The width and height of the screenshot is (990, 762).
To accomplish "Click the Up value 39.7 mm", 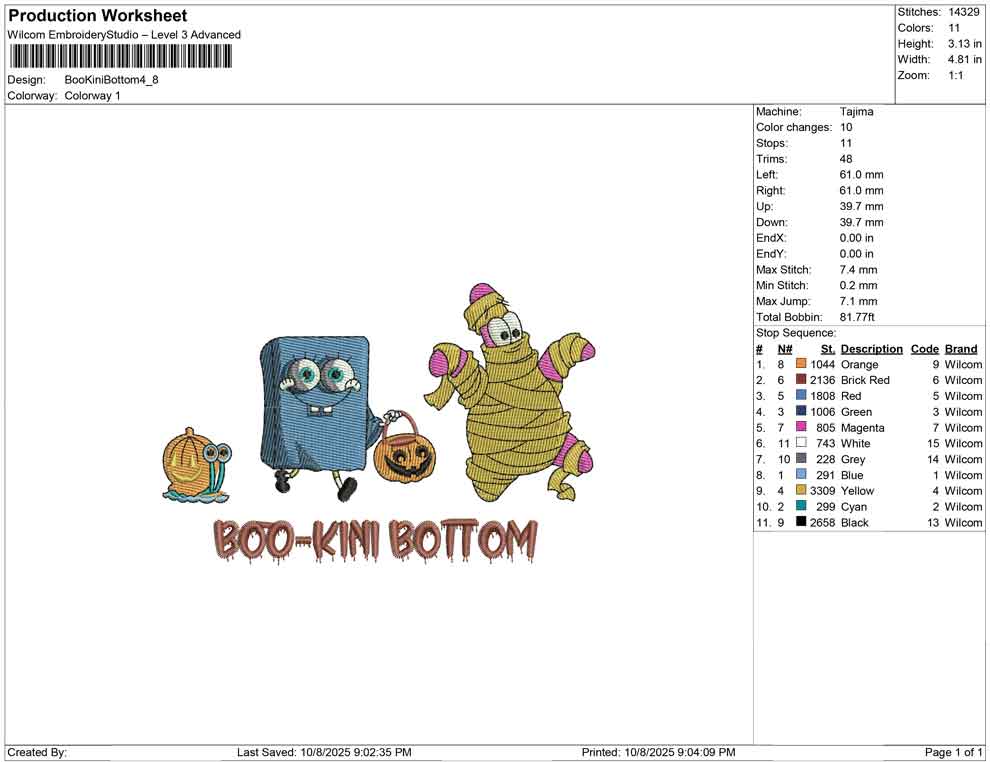I will tap(861, 206).
